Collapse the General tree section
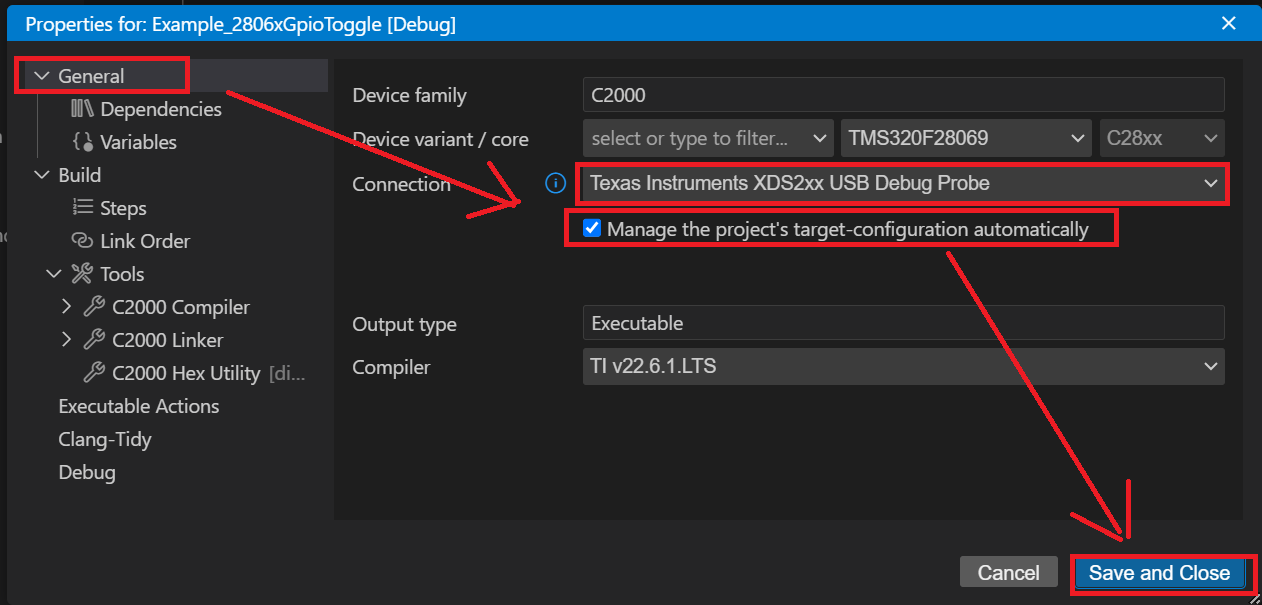 42,76
